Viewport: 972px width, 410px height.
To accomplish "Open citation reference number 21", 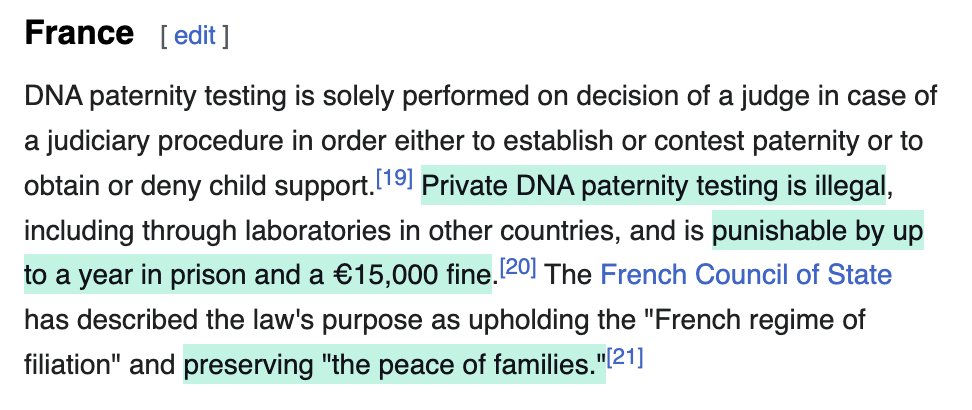I will pos(625,358).
